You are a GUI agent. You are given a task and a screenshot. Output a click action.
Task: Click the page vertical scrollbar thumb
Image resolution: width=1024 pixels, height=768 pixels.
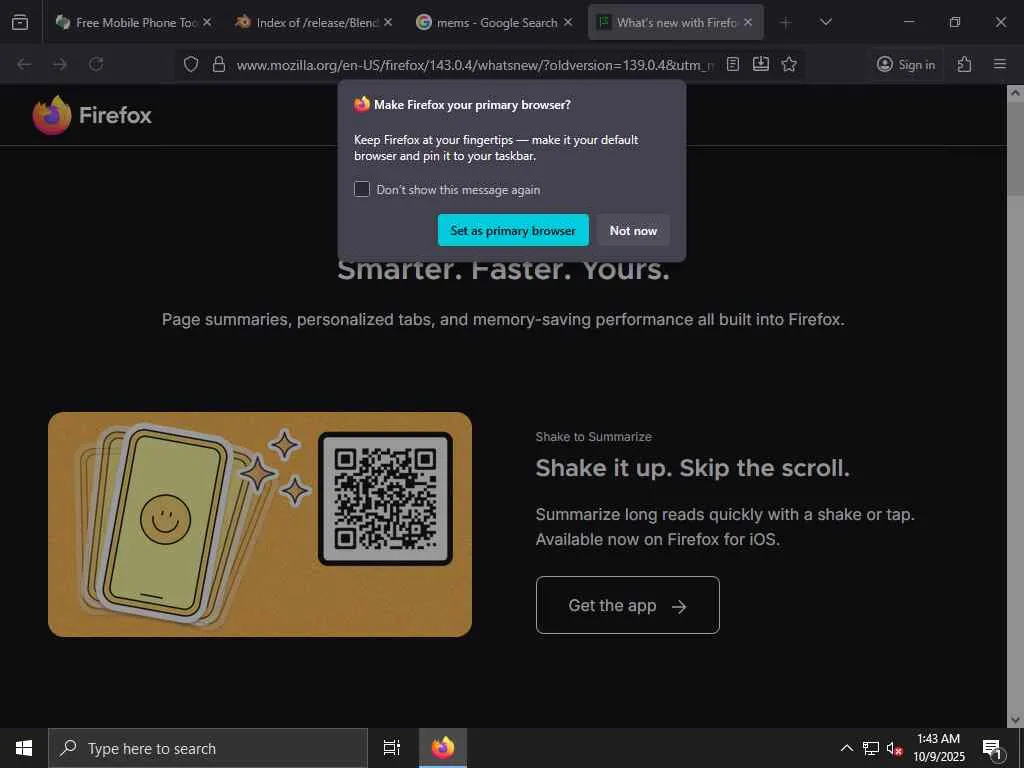[1015, 148]
